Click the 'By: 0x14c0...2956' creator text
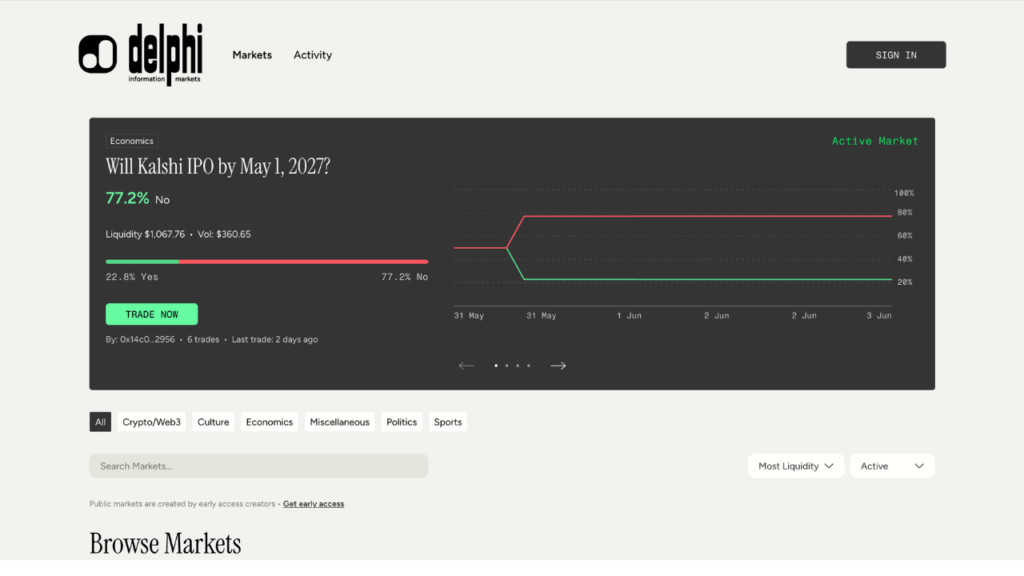1024x576 pixels. pos(140,340)
